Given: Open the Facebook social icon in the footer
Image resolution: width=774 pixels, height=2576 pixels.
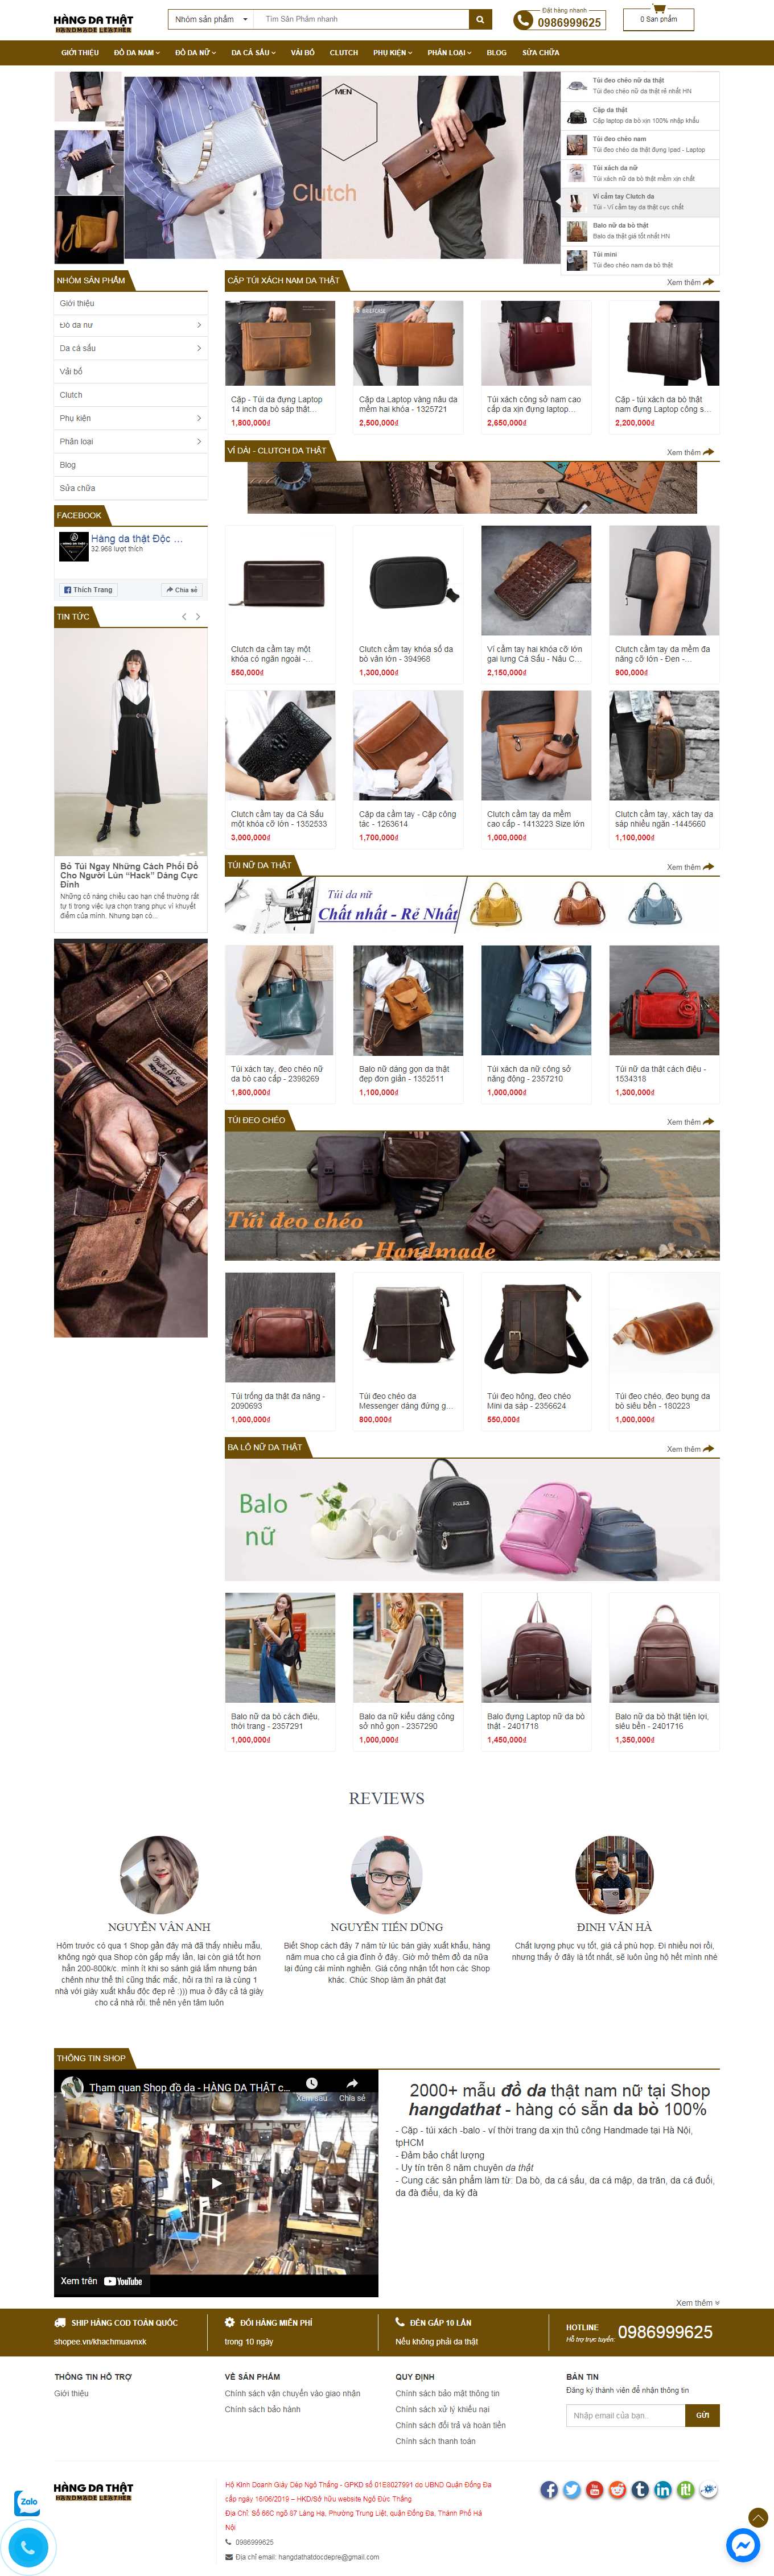Looking at the screenshot, I should (x=549, y=2489).
